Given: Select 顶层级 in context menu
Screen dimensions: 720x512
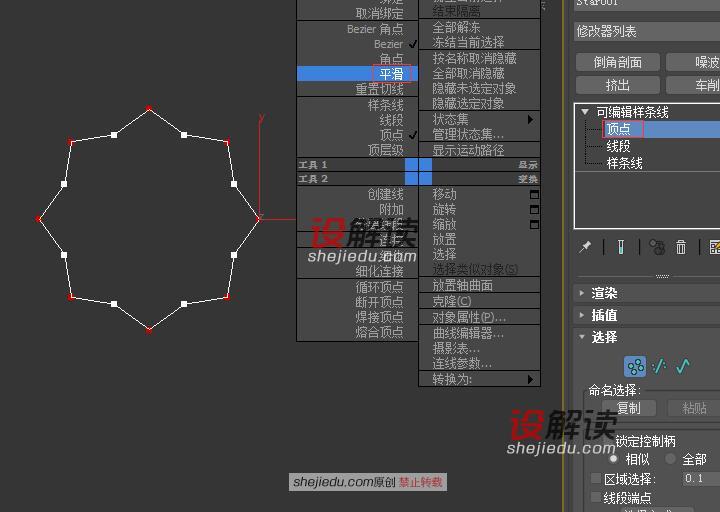Looking at the screenshot, I should [385, 150].
